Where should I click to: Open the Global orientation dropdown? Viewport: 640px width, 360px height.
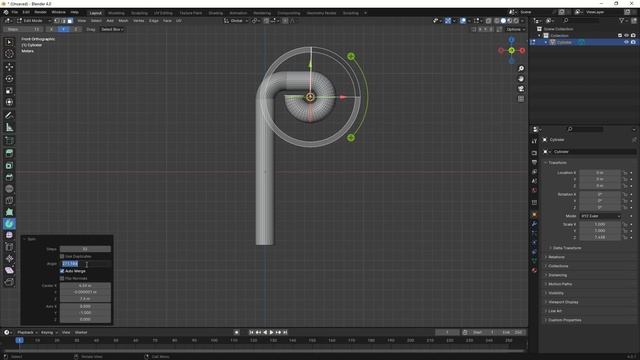(x=236, y=21)
